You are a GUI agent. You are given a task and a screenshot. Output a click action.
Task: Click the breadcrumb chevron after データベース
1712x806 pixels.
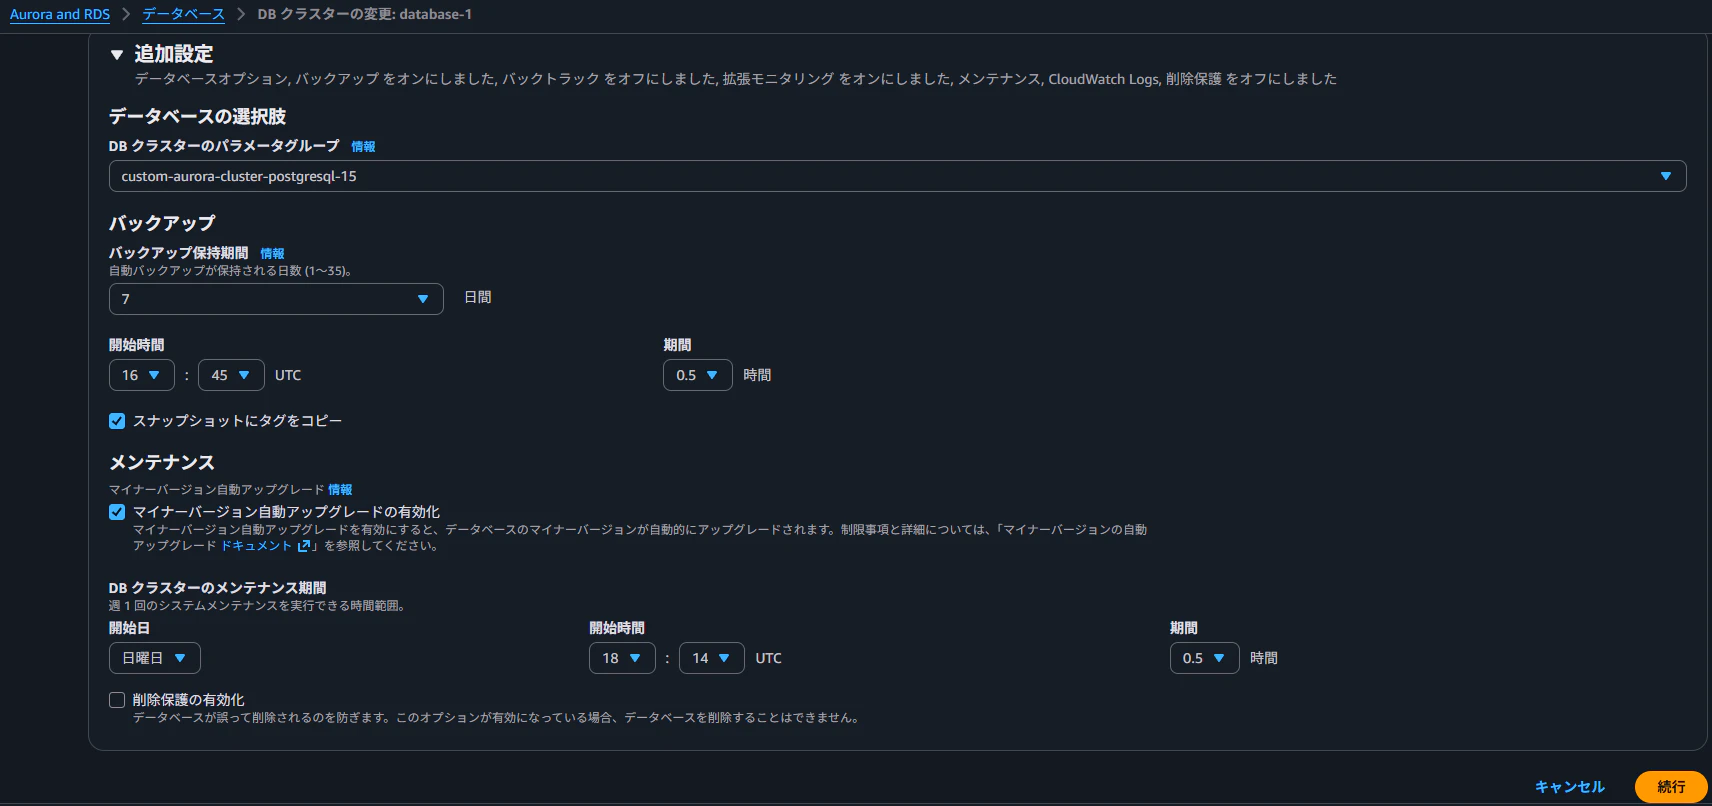(x=241, y=14)
